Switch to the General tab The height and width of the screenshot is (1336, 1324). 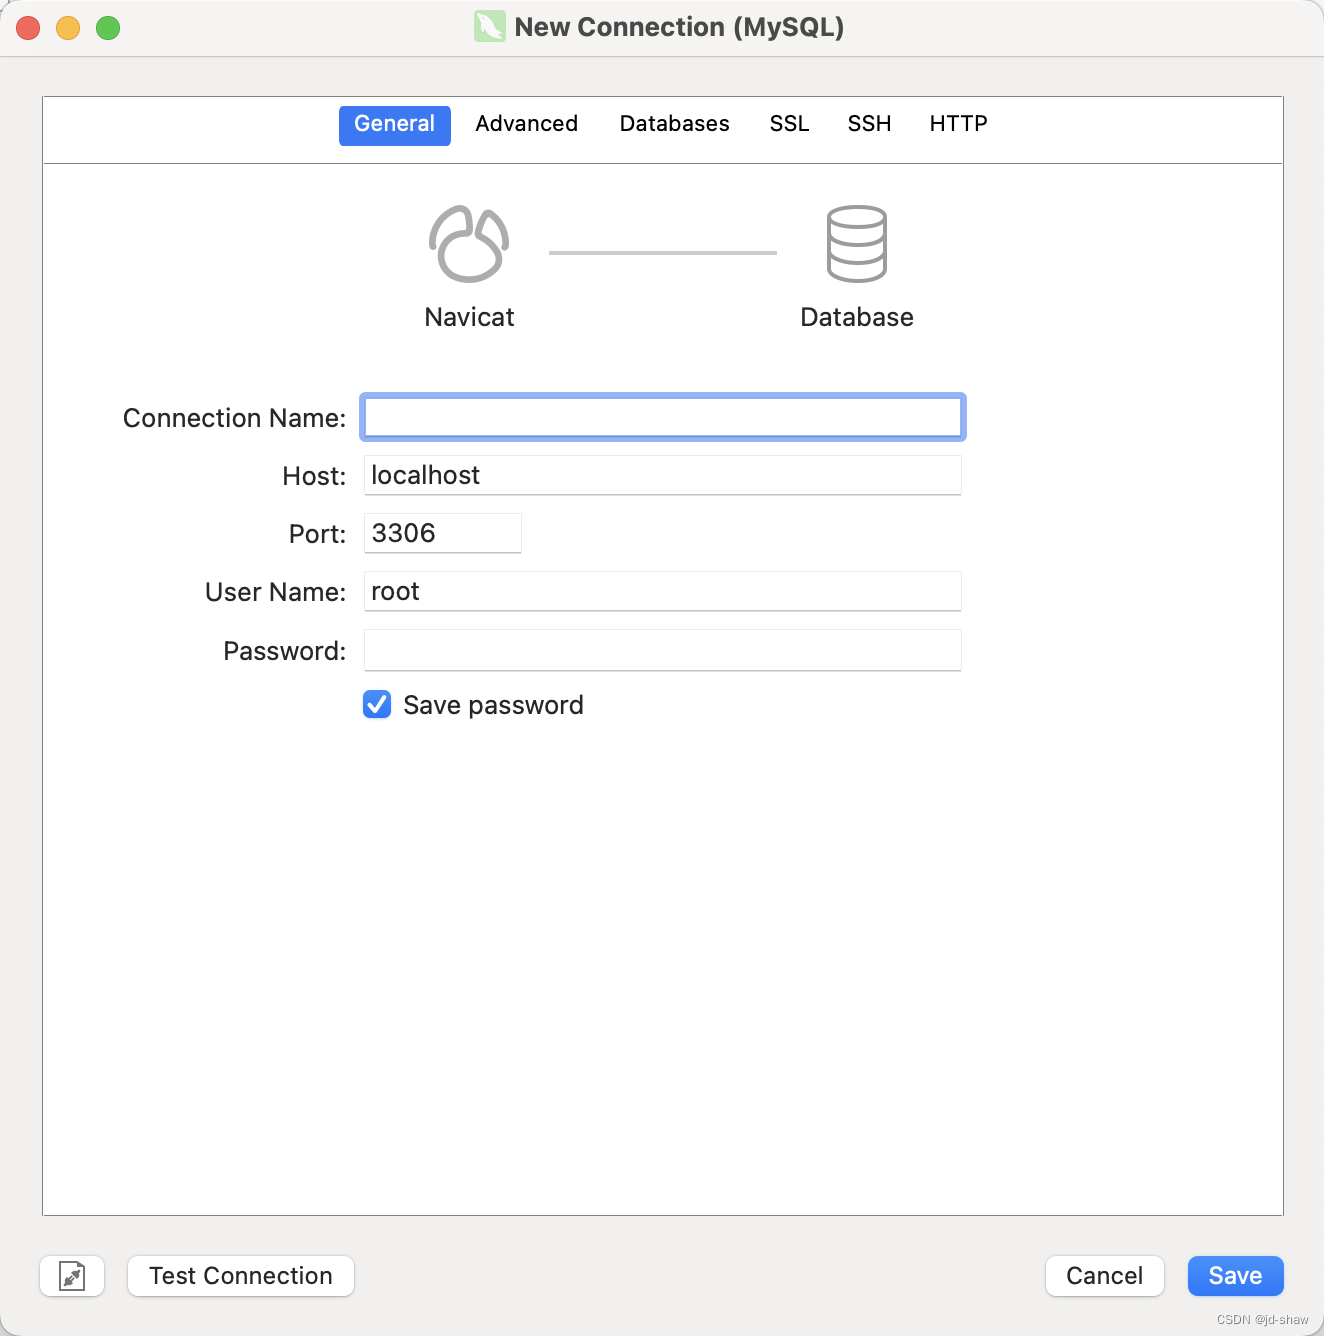(x=395, y=124)
